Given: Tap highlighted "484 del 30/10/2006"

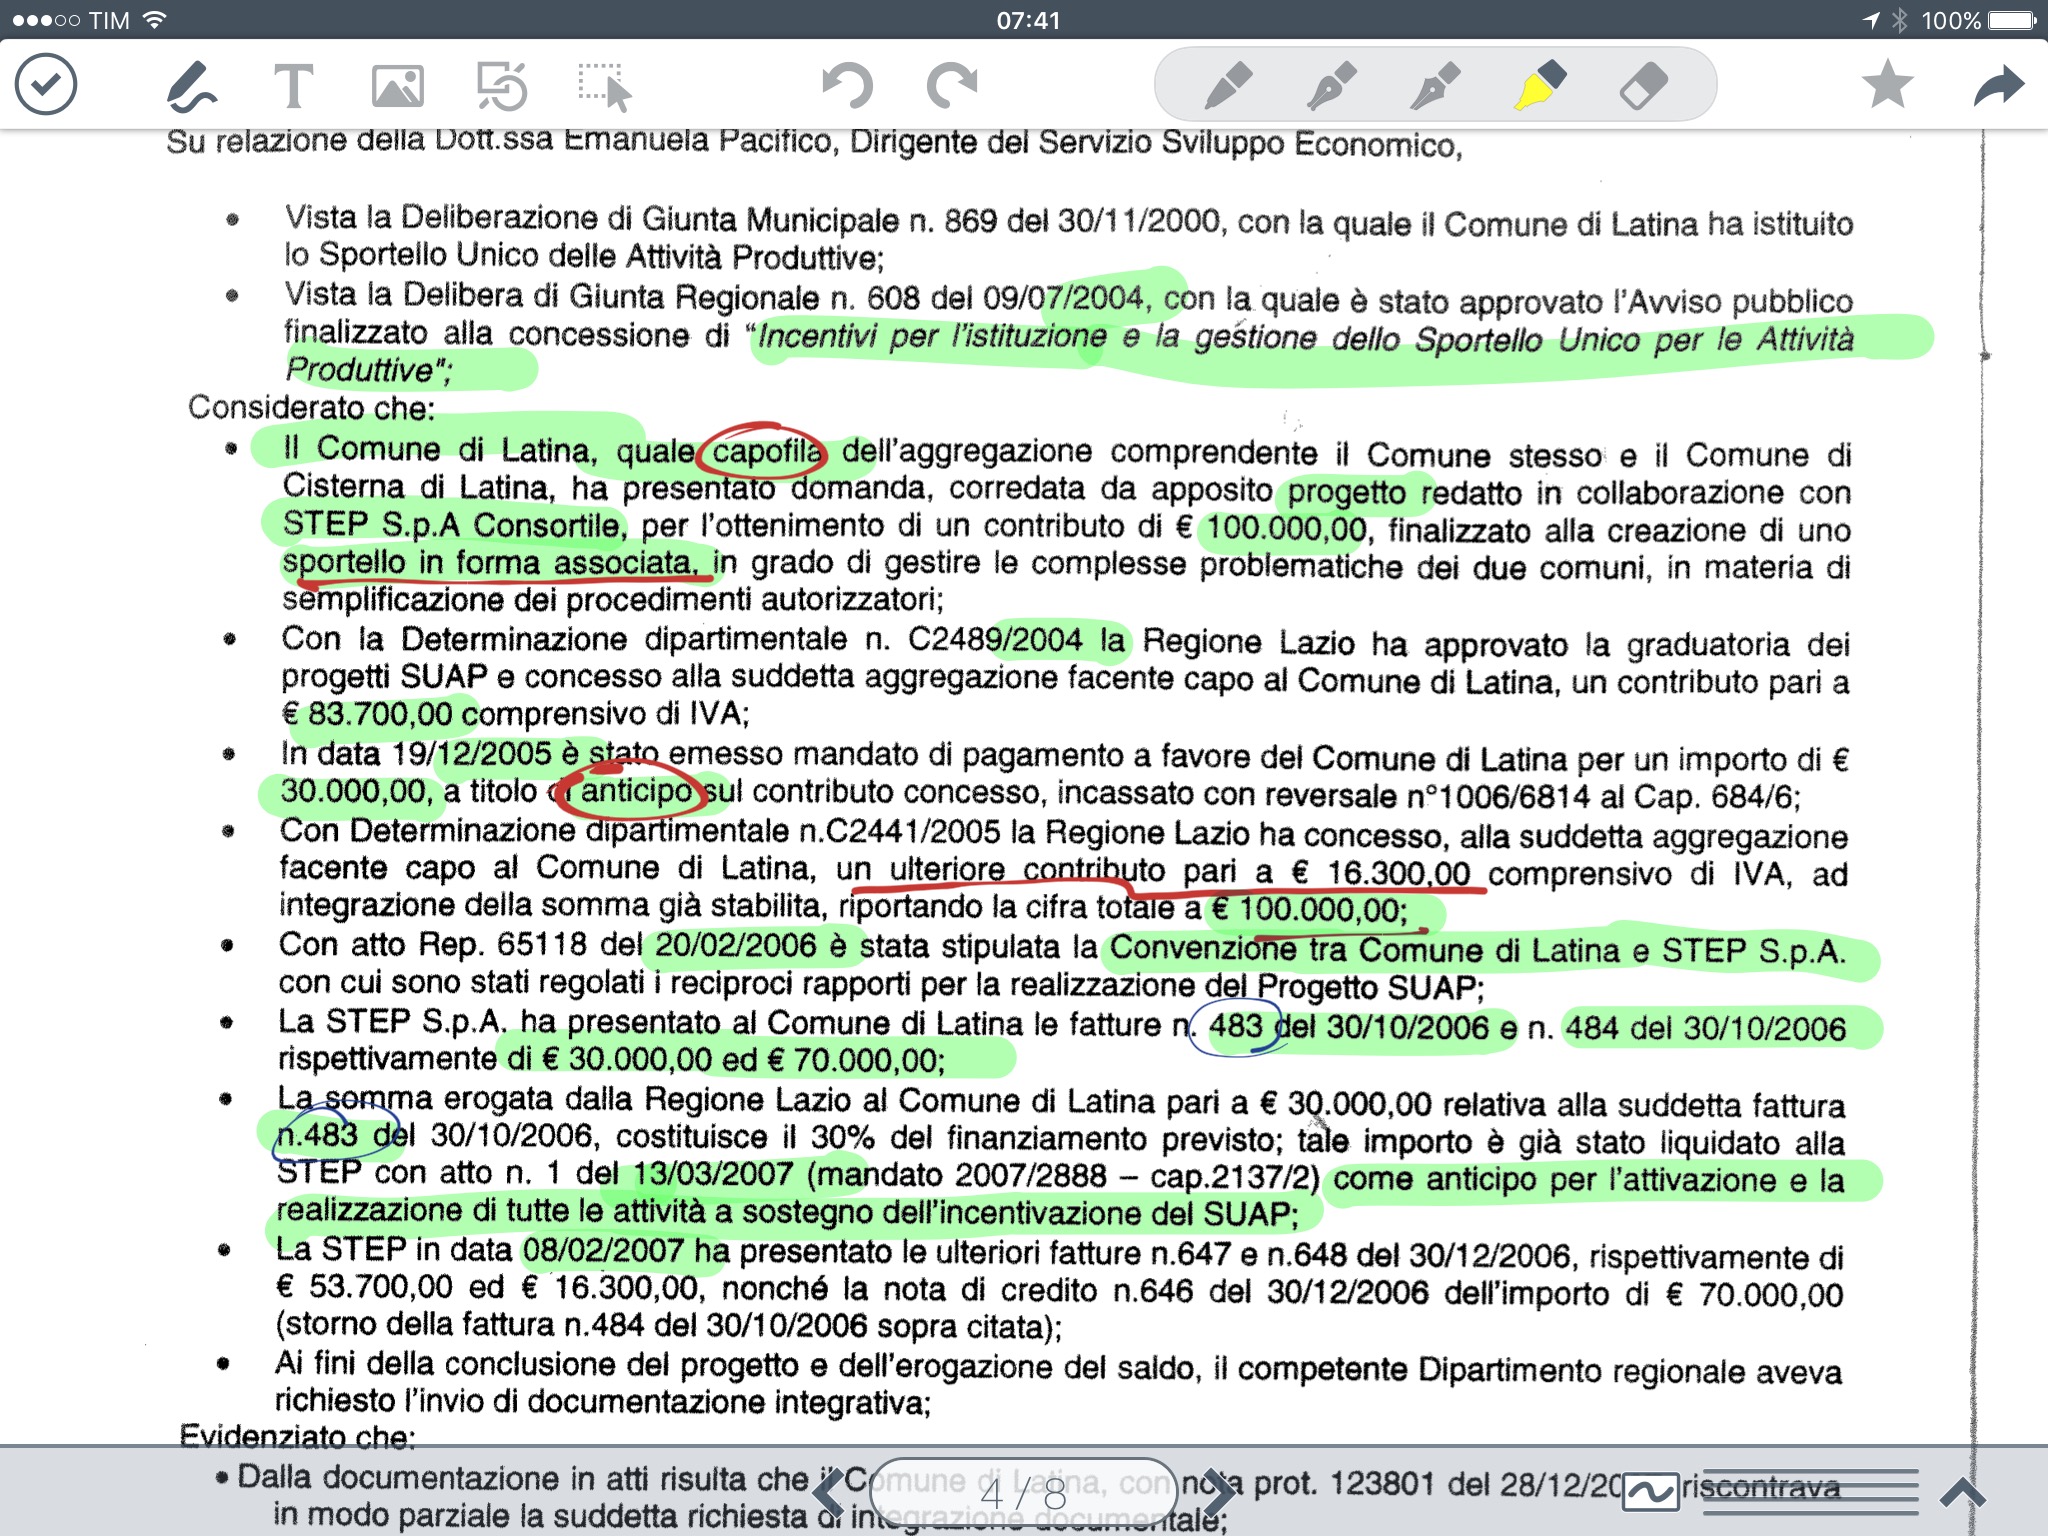Looking at the screenshot, I should 1706,1028.
